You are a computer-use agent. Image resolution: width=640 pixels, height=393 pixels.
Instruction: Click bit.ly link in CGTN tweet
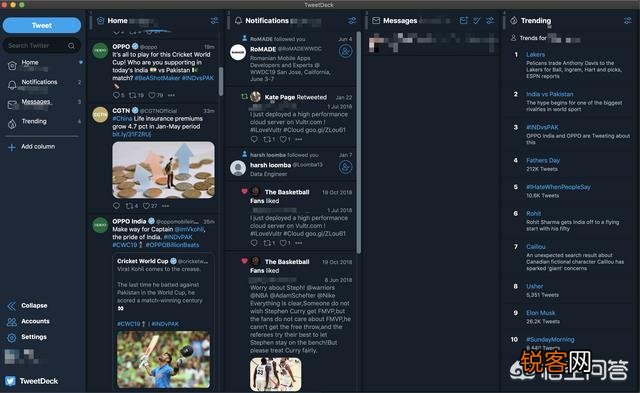[131, 134]
